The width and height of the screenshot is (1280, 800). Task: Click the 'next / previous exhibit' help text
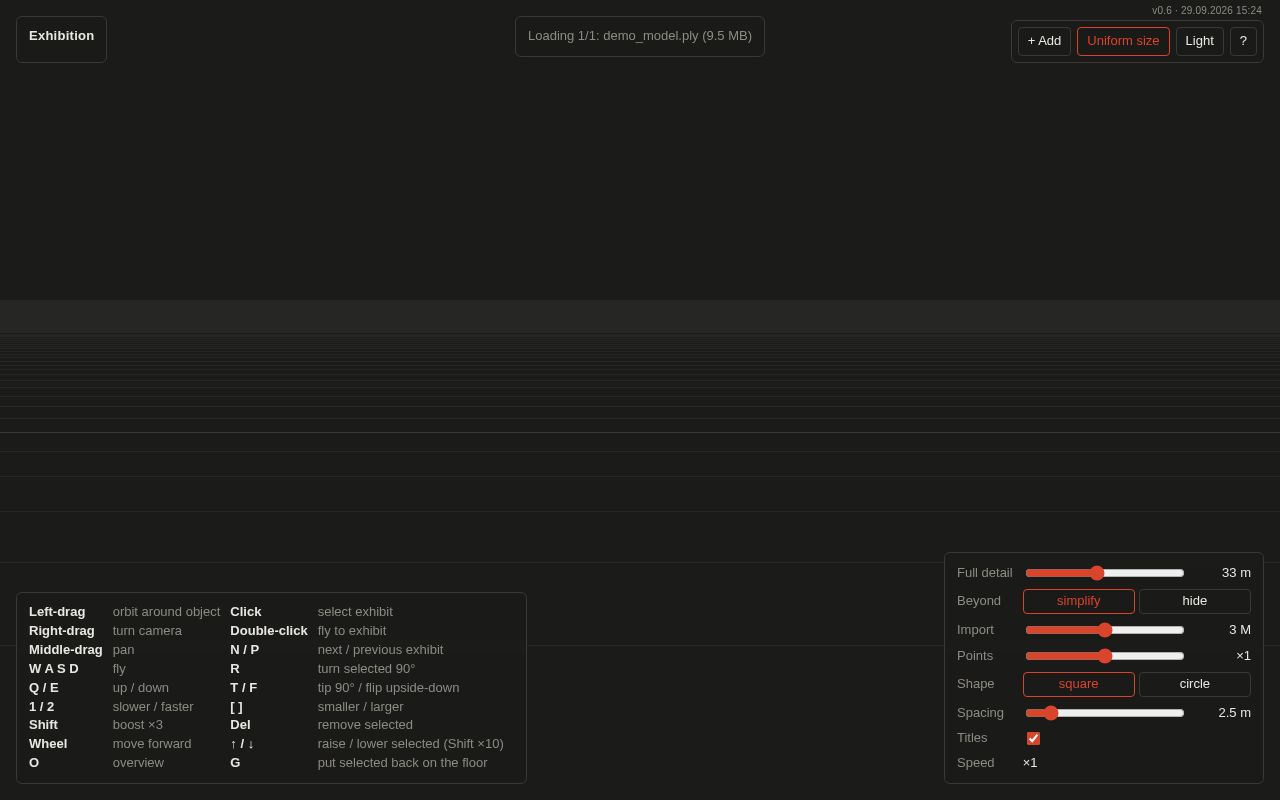point(381,650)
